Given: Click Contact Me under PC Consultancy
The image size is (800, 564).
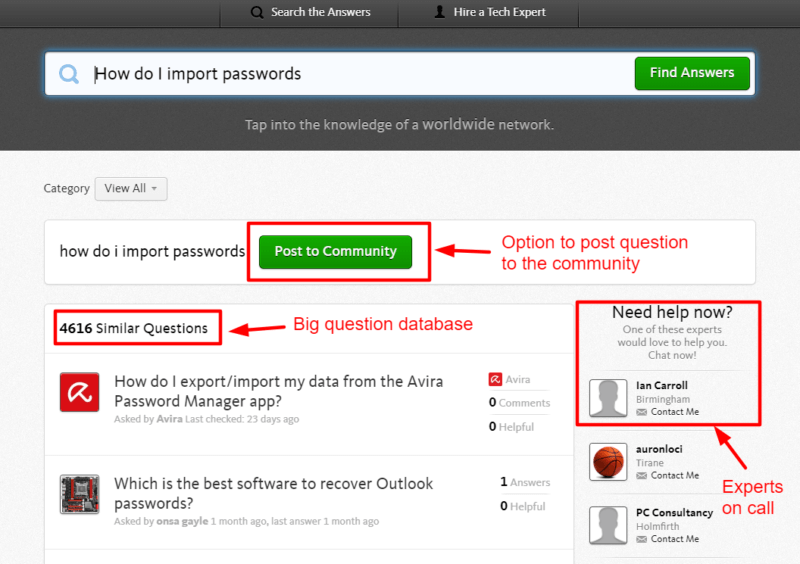Looking at the screenshot, I should pyautogui.click(x=674, y=539).
